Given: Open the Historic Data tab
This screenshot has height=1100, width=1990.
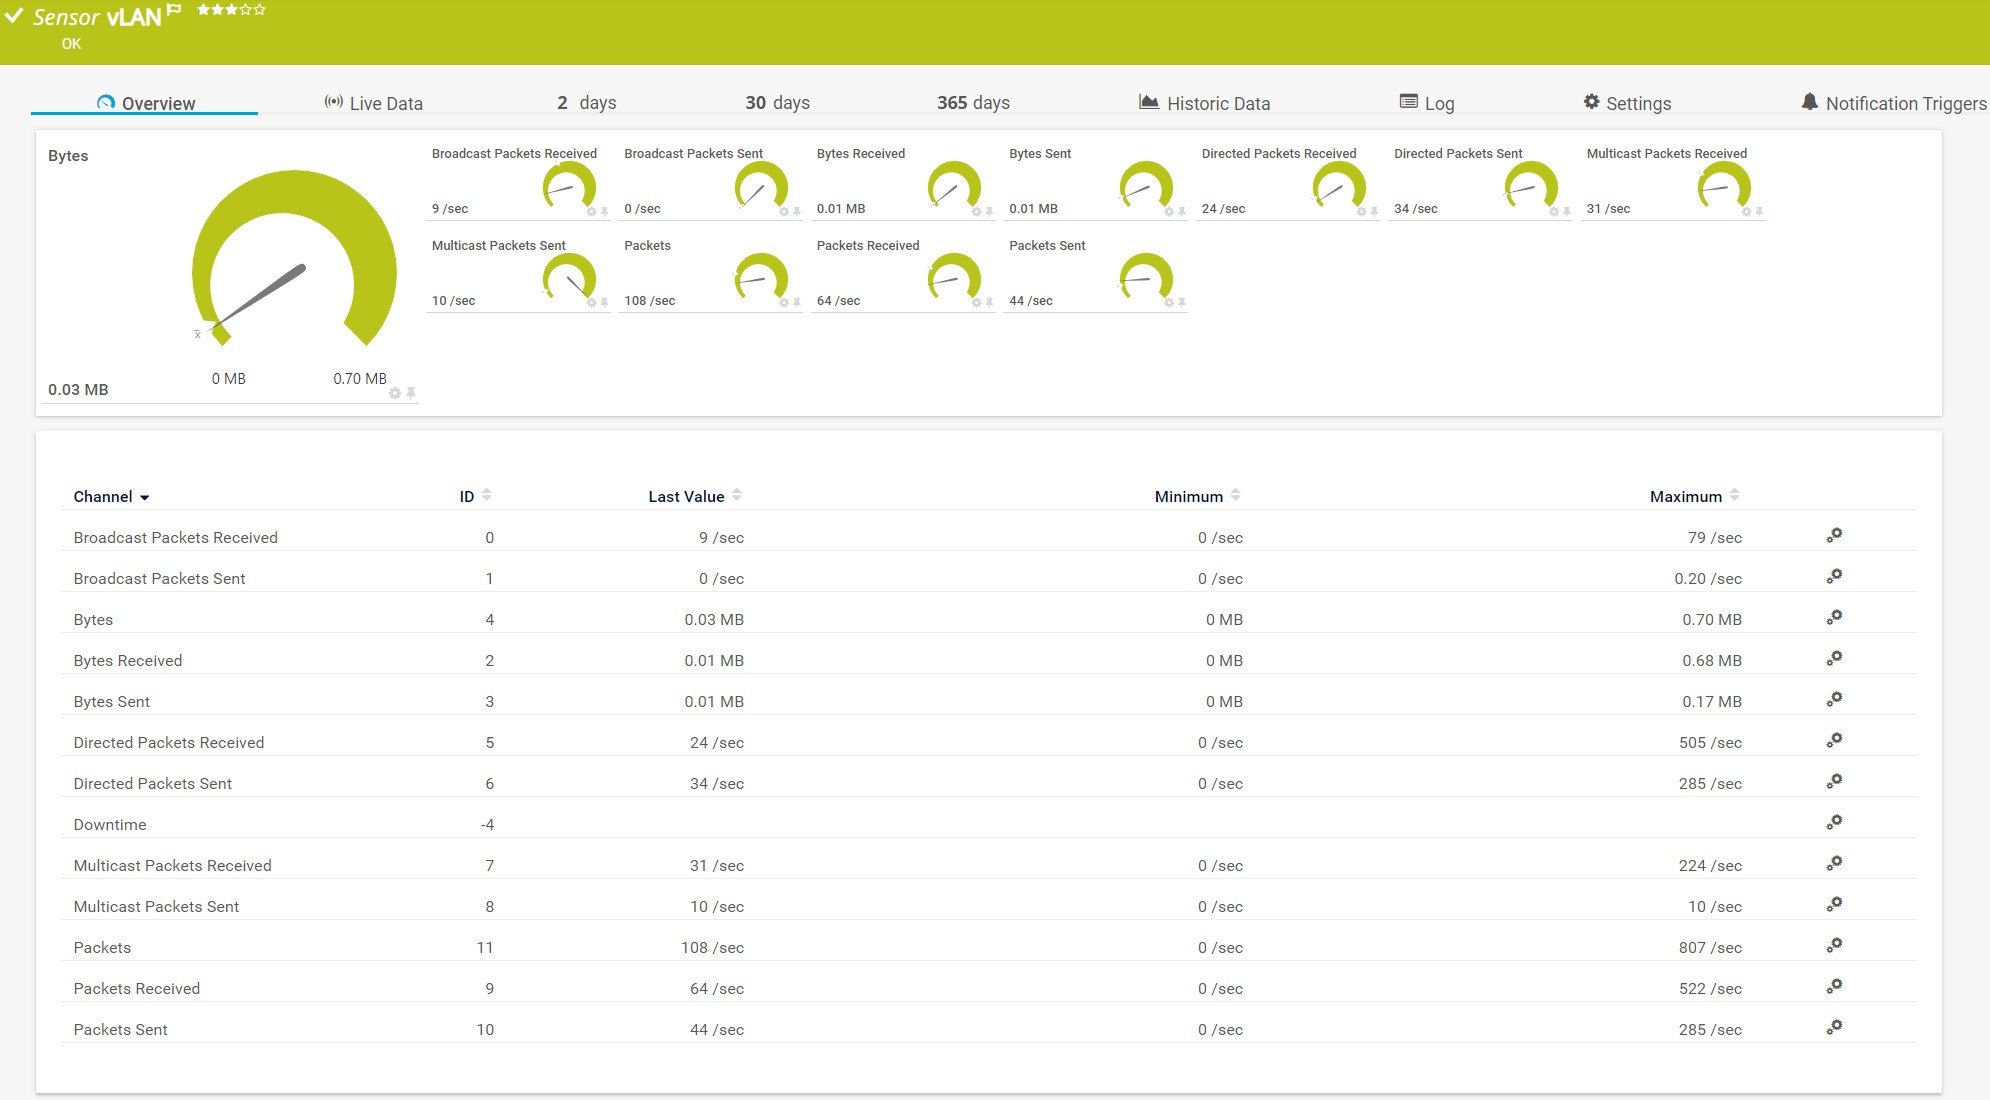Looking at the screenshot, I should coord(1204,103).
